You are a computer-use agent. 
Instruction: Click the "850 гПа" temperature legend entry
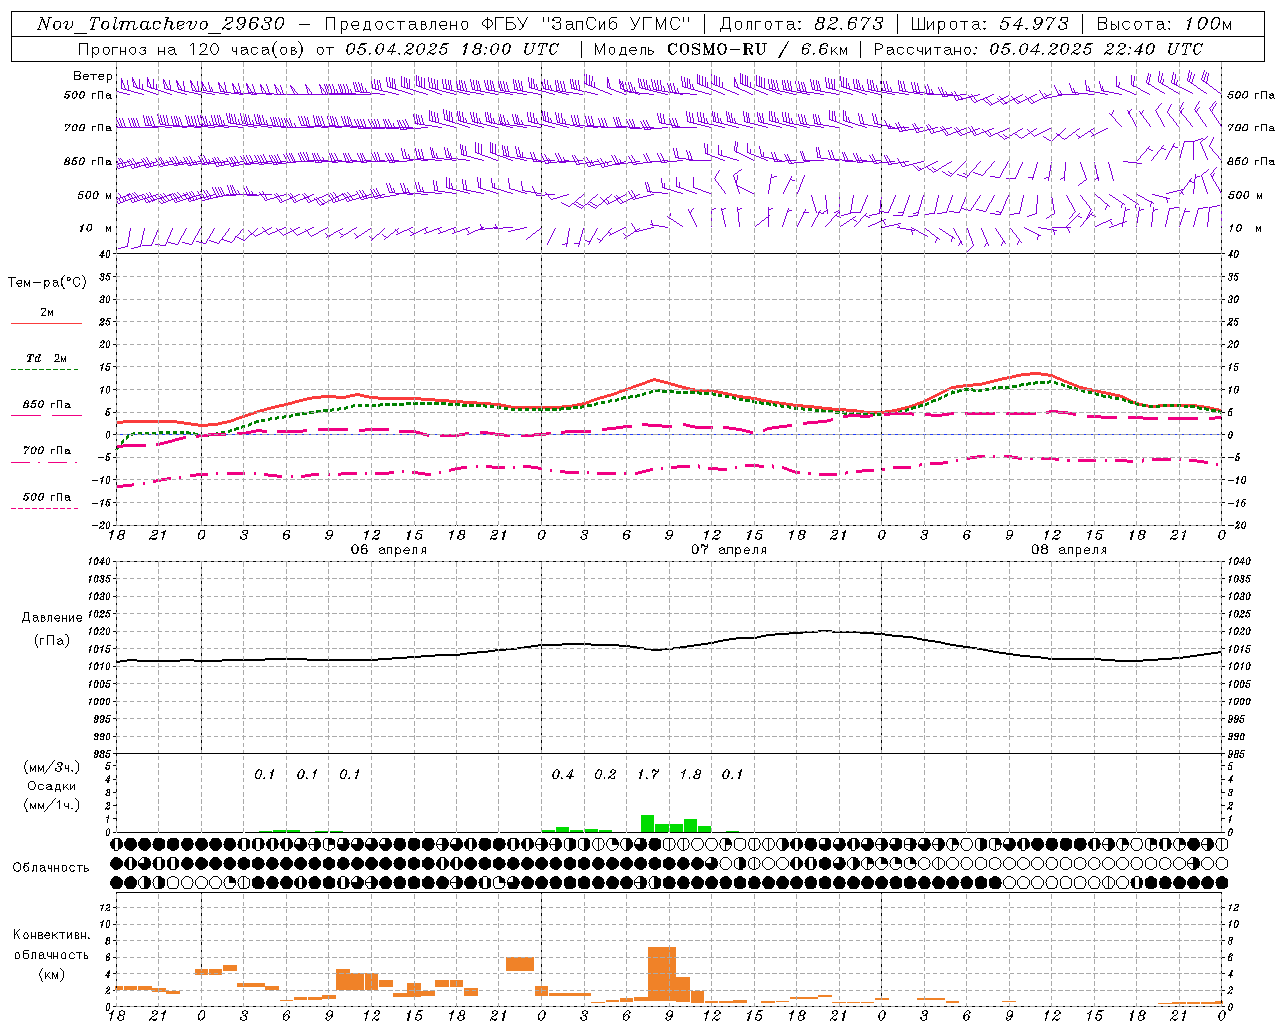click(x=47, y=405)
